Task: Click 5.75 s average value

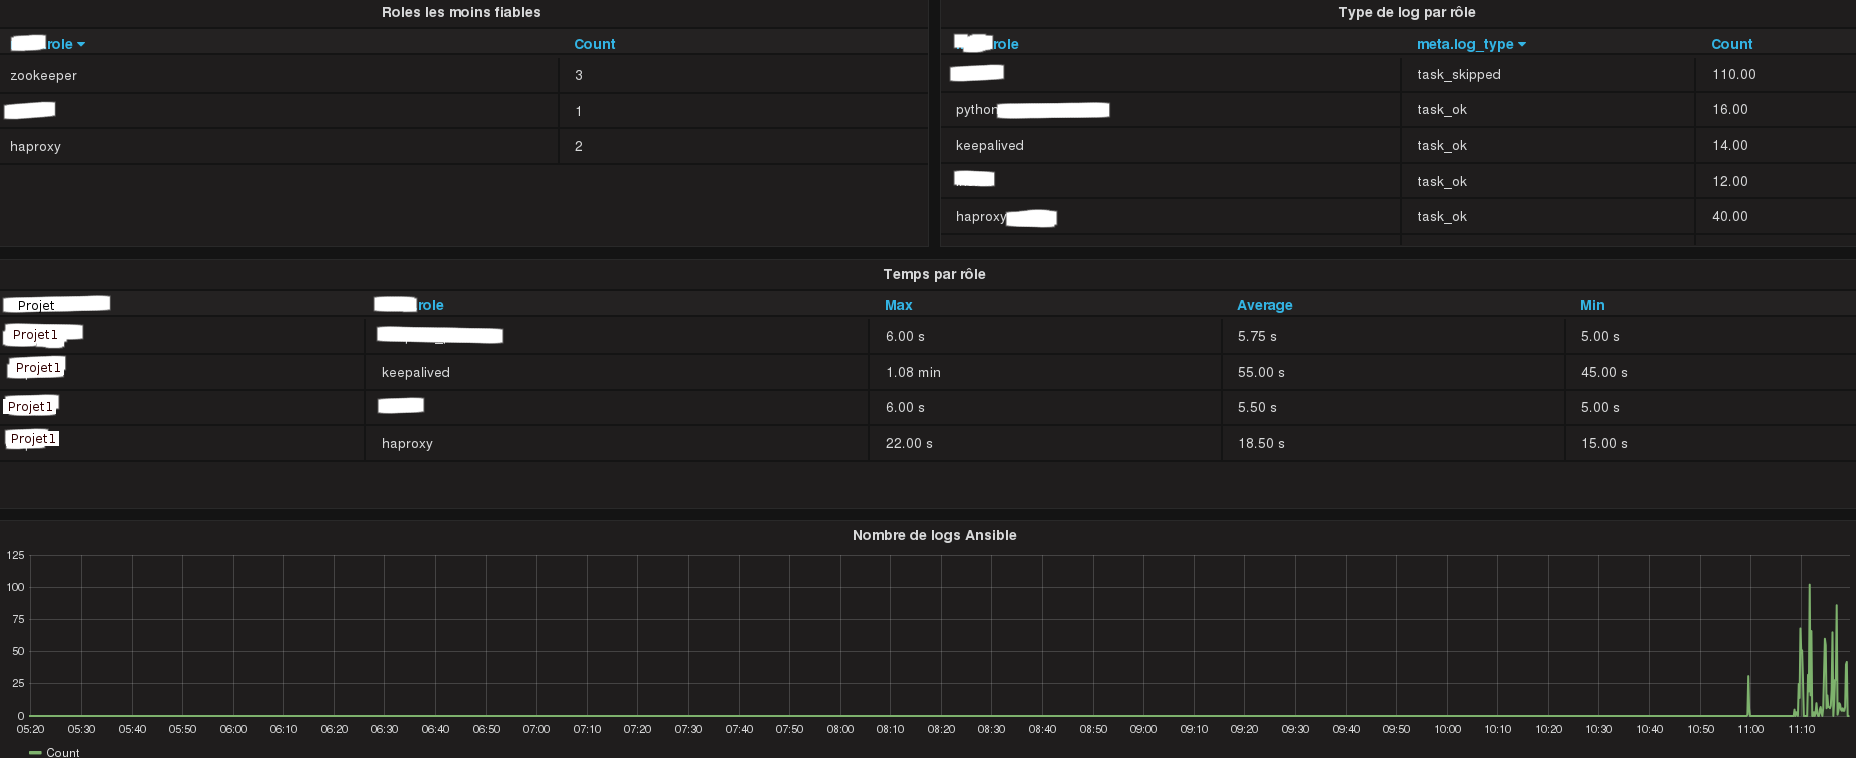Action: pyautogui.click(x=1256, y=336)
